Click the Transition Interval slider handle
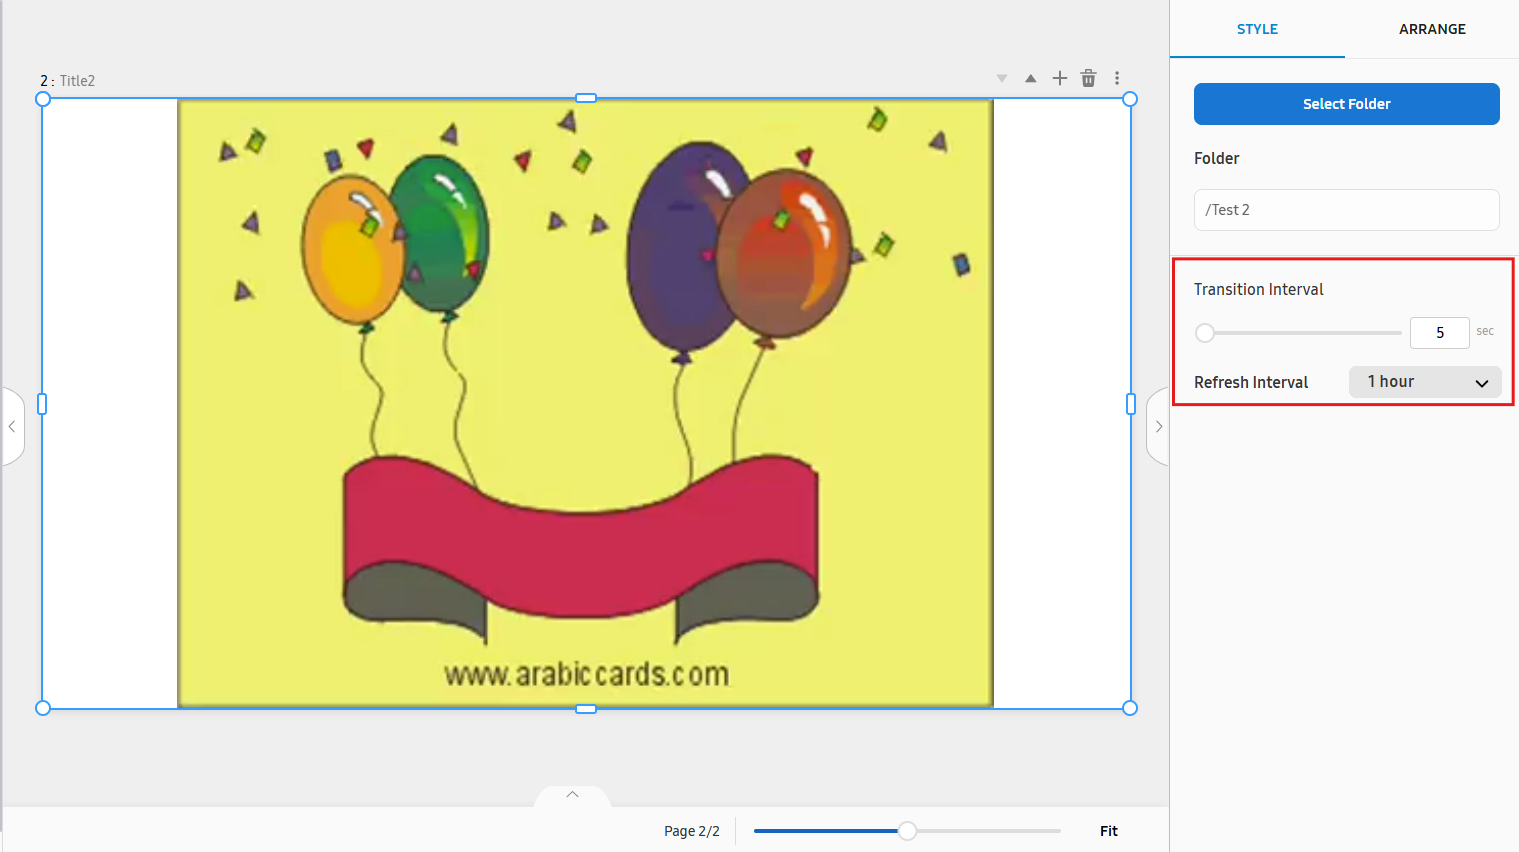This screenshot has height=852, width=1519. pos(1205,333)
